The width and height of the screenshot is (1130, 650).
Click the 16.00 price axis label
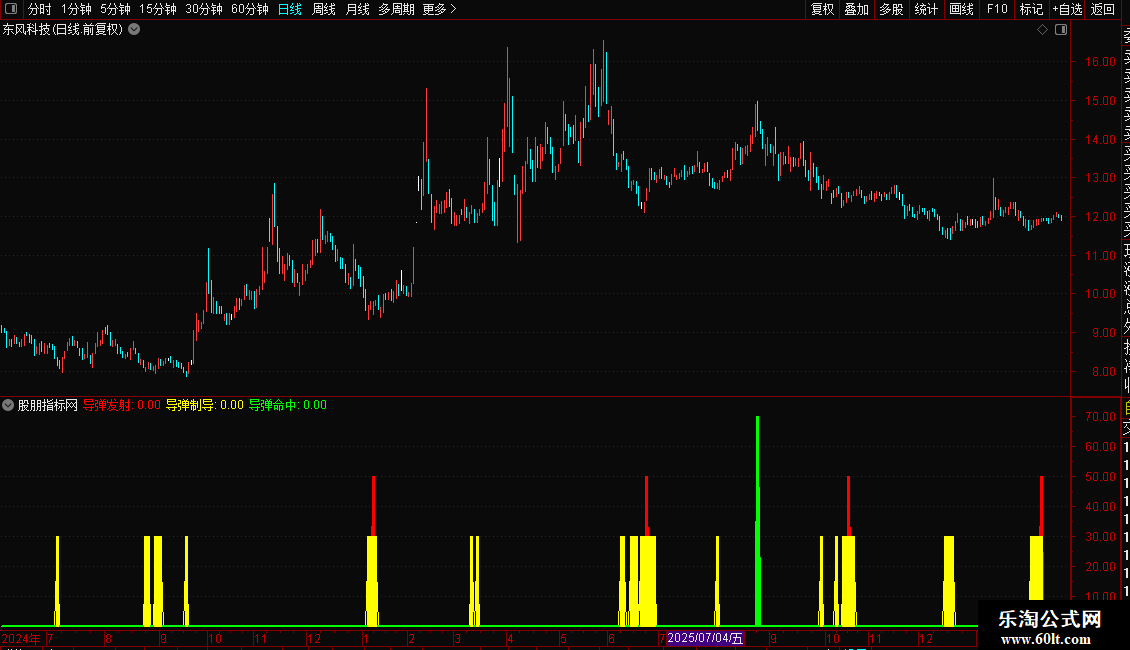click(1100, 62)
